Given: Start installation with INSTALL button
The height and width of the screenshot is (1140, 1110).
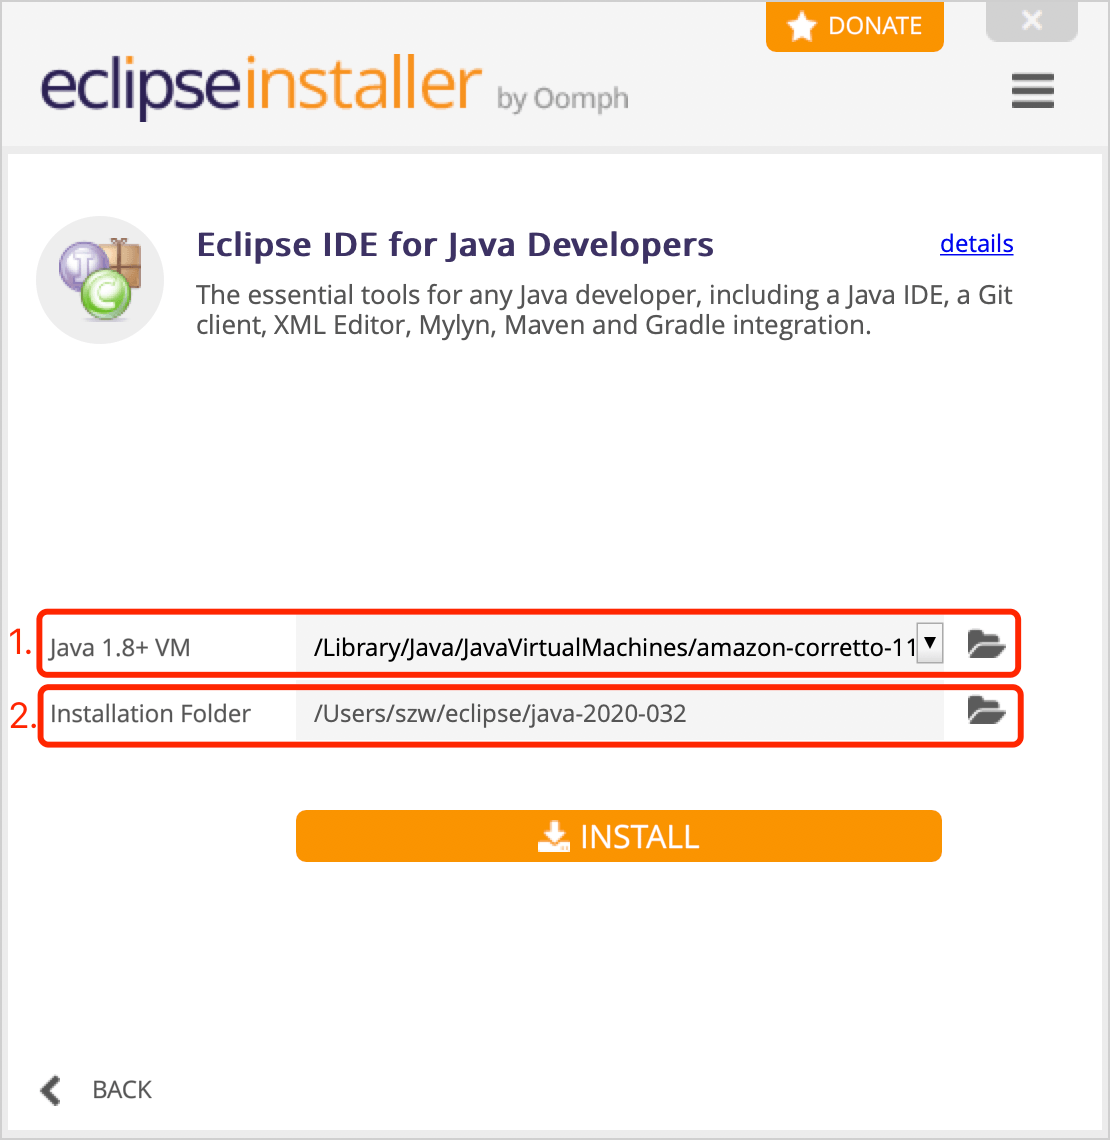Looking at the screenshot, I should pos(619,836).
